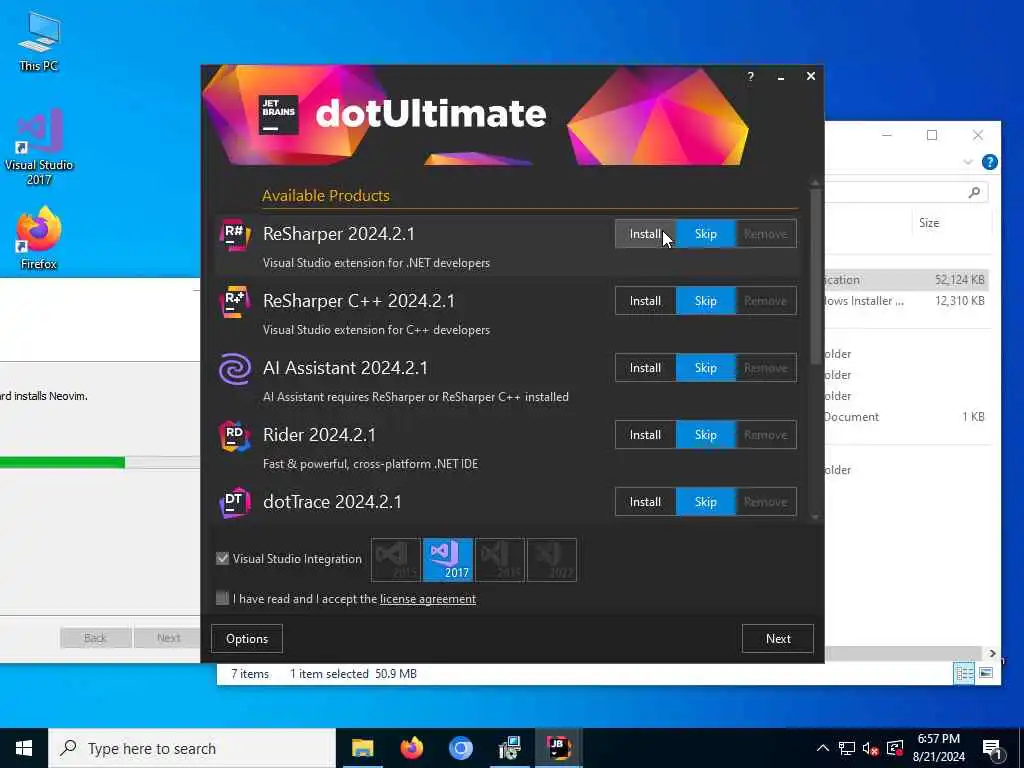
Task: Click the Type here to search box
Action: pos(192,748)
